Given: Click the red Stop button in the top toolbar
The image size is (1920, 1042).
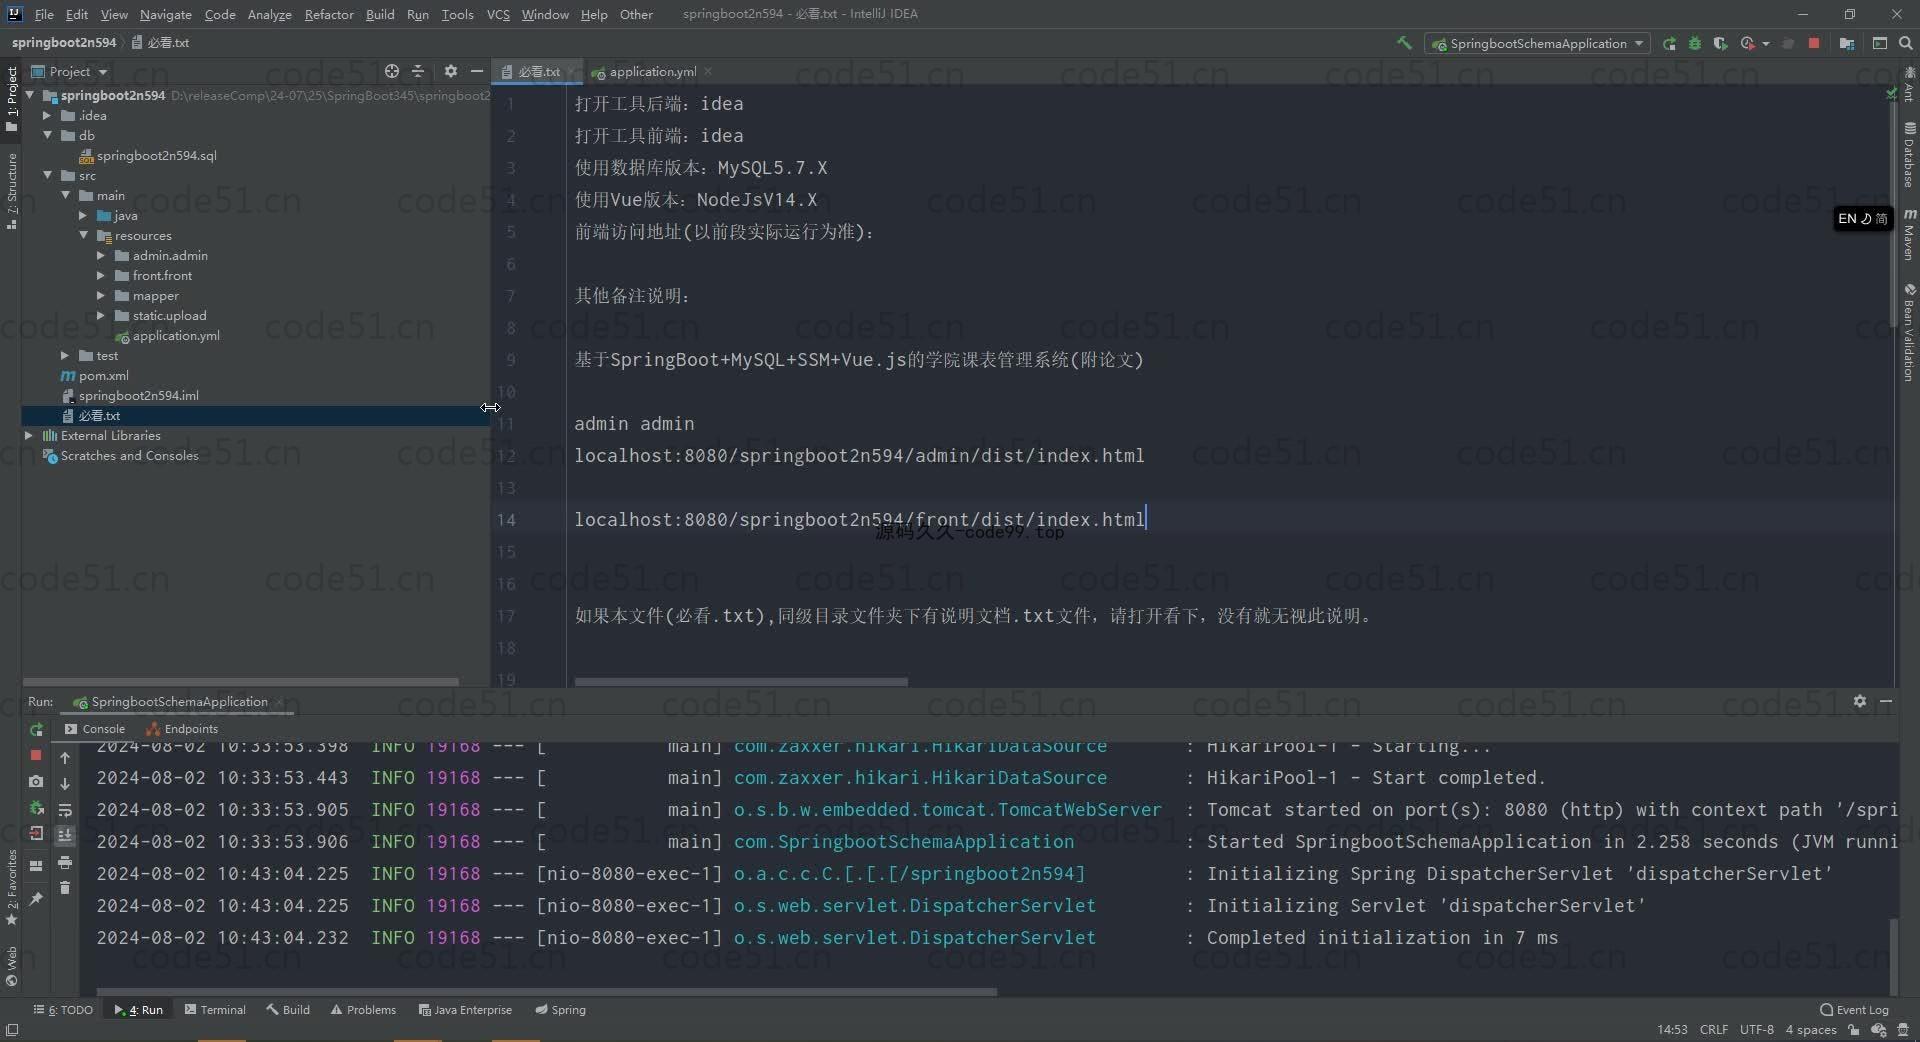Looking at the screenshot, I should coord(1814,43).
